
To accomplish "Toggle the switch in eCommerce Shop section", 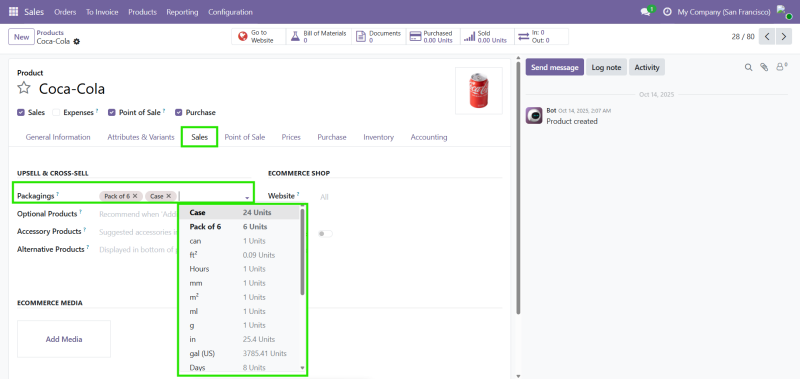I will pyautogui.click(x=326, y=234).
